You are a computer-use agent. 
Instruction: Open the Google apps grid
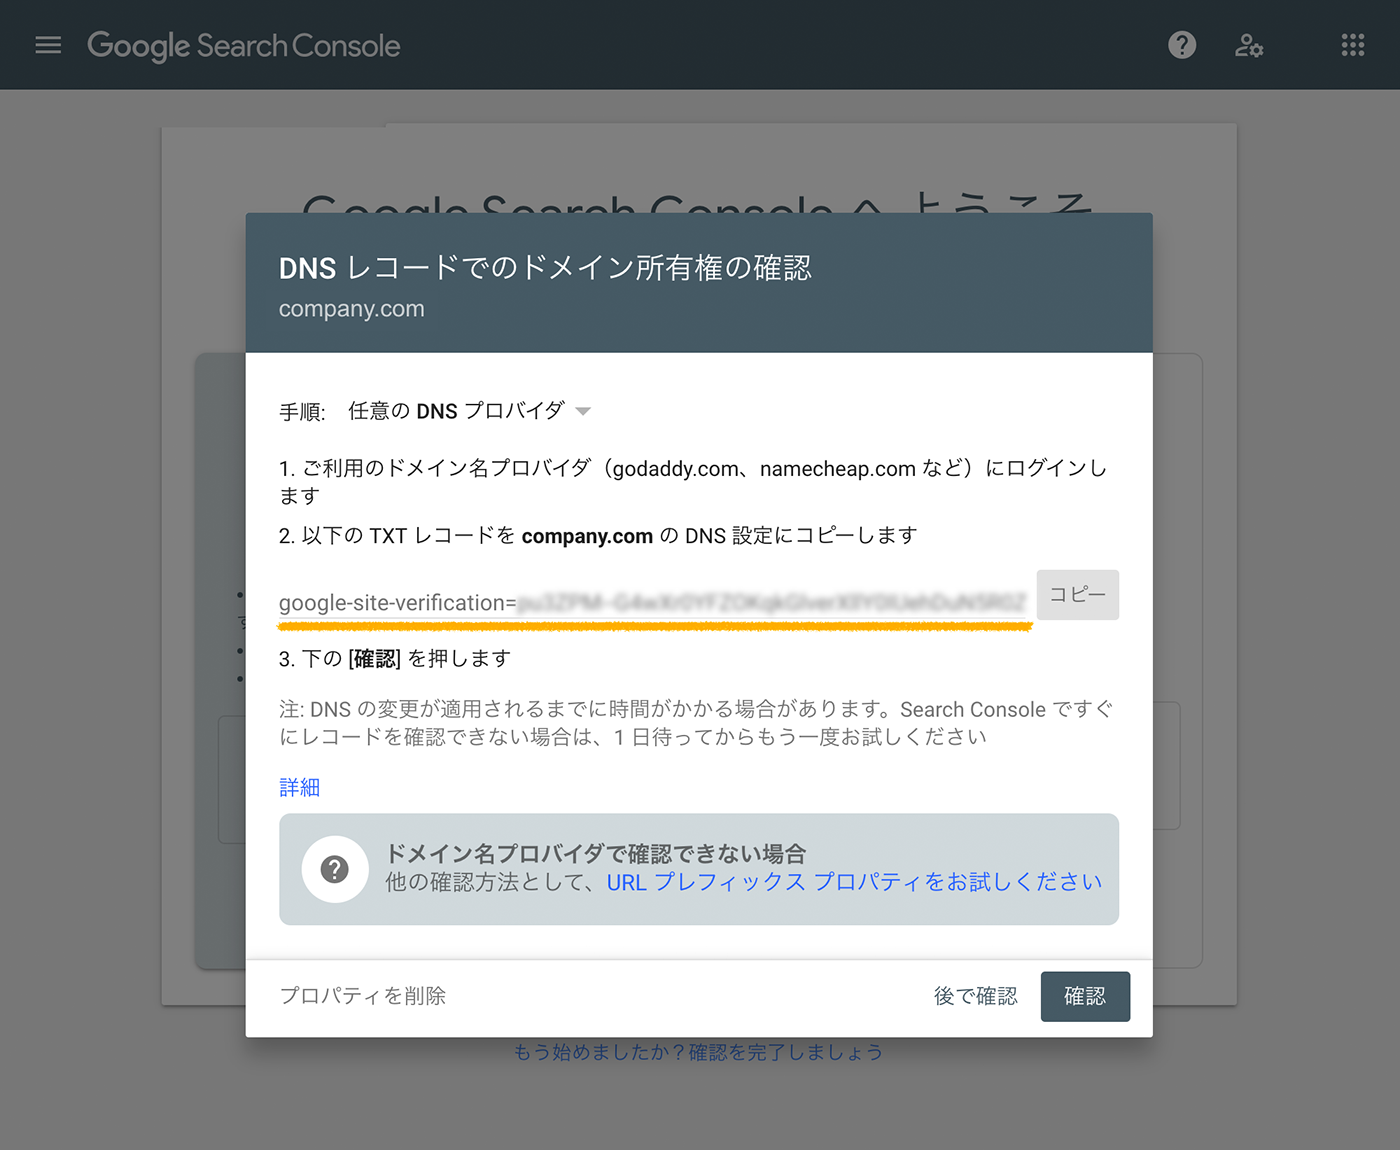pos(1353,45)
